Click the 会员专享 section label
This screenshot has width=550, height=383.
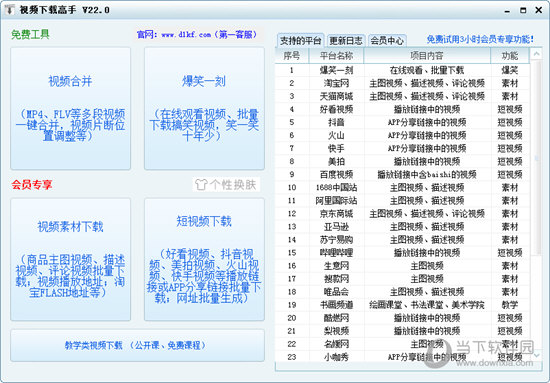32,185
